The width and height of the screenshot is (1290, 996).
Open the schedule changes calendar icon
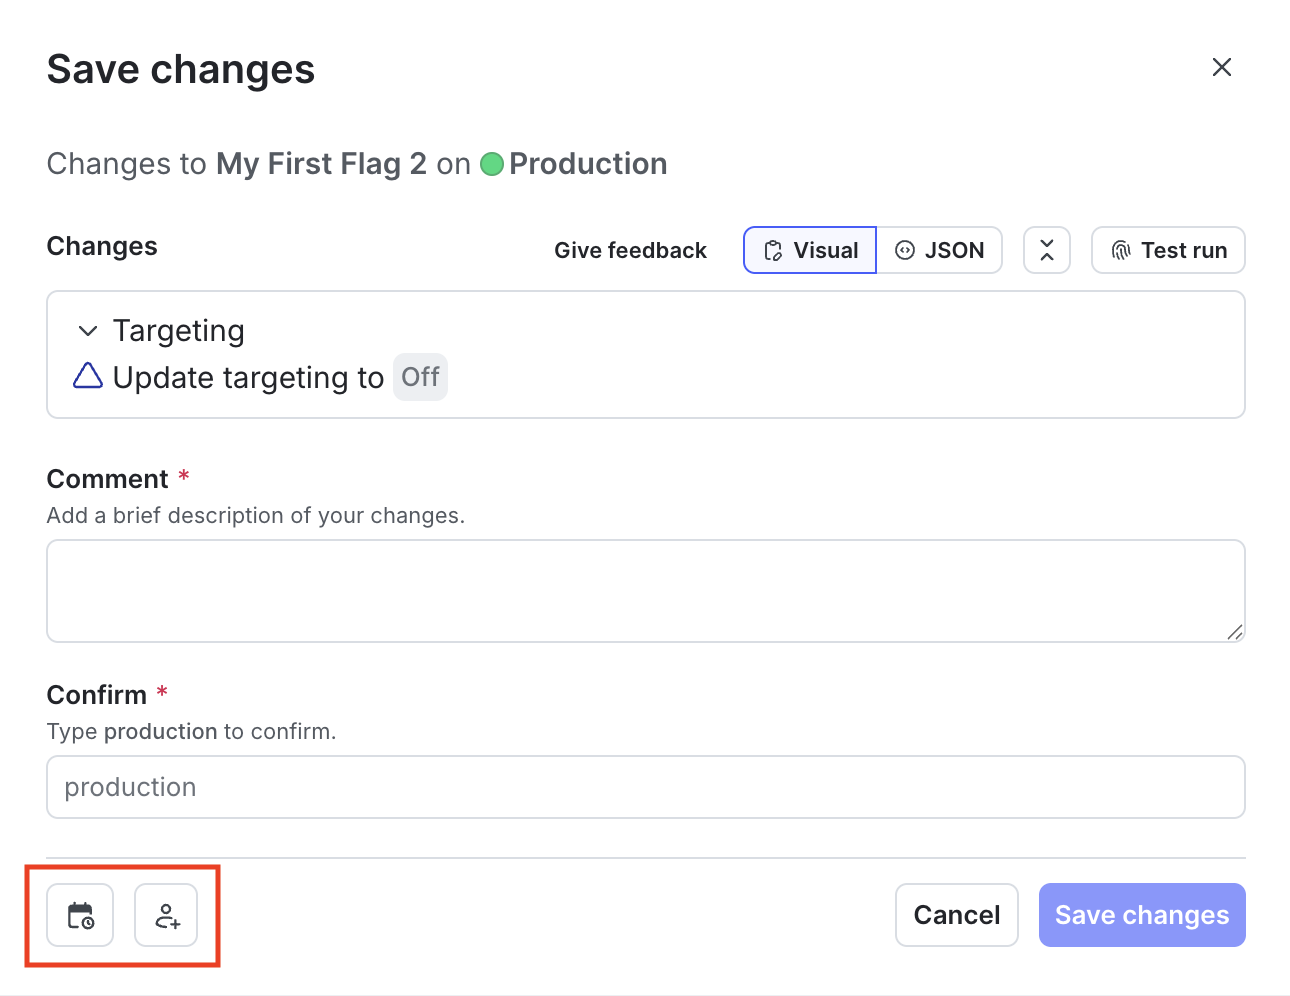[x=80, y=915]
